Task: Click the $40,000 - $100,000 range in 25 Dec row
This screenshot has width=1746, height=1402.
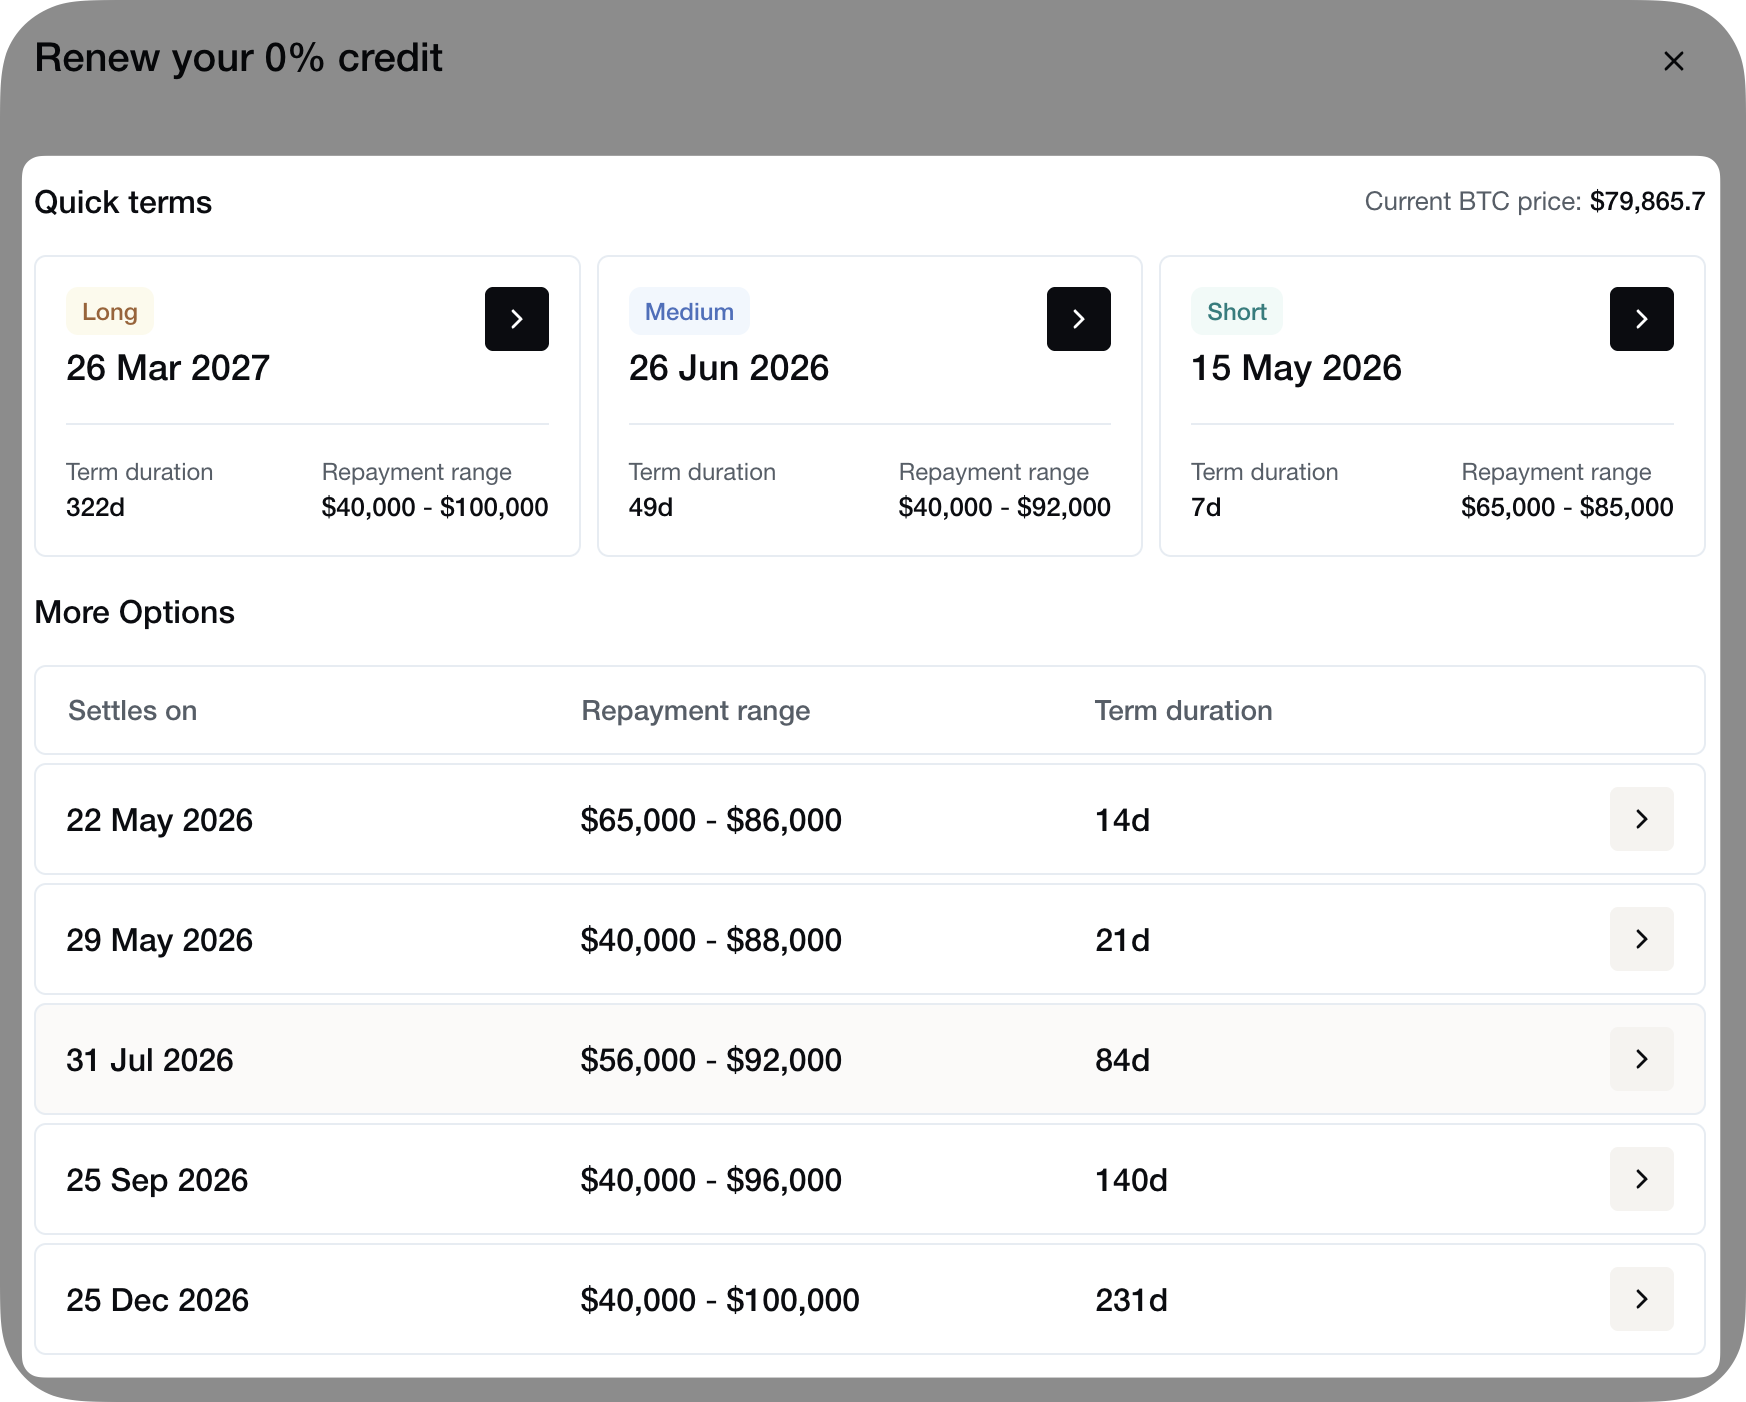Action: (x=720, y=1300)
